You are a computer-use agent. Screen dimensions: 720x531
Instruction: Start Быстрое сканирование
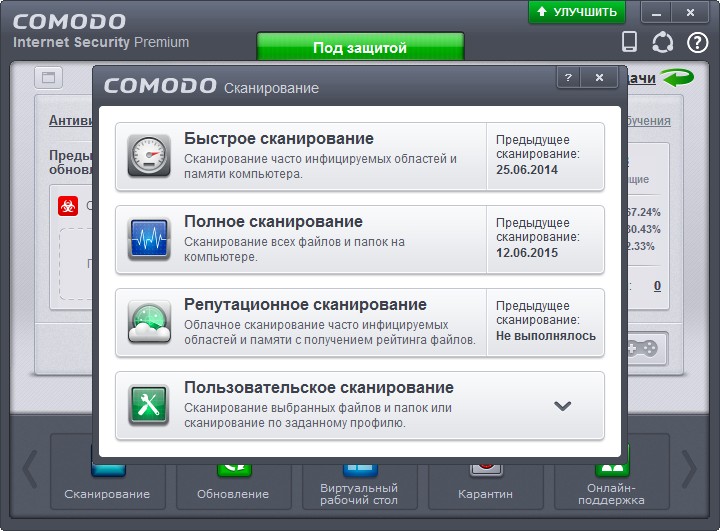(x=360, y=157)
